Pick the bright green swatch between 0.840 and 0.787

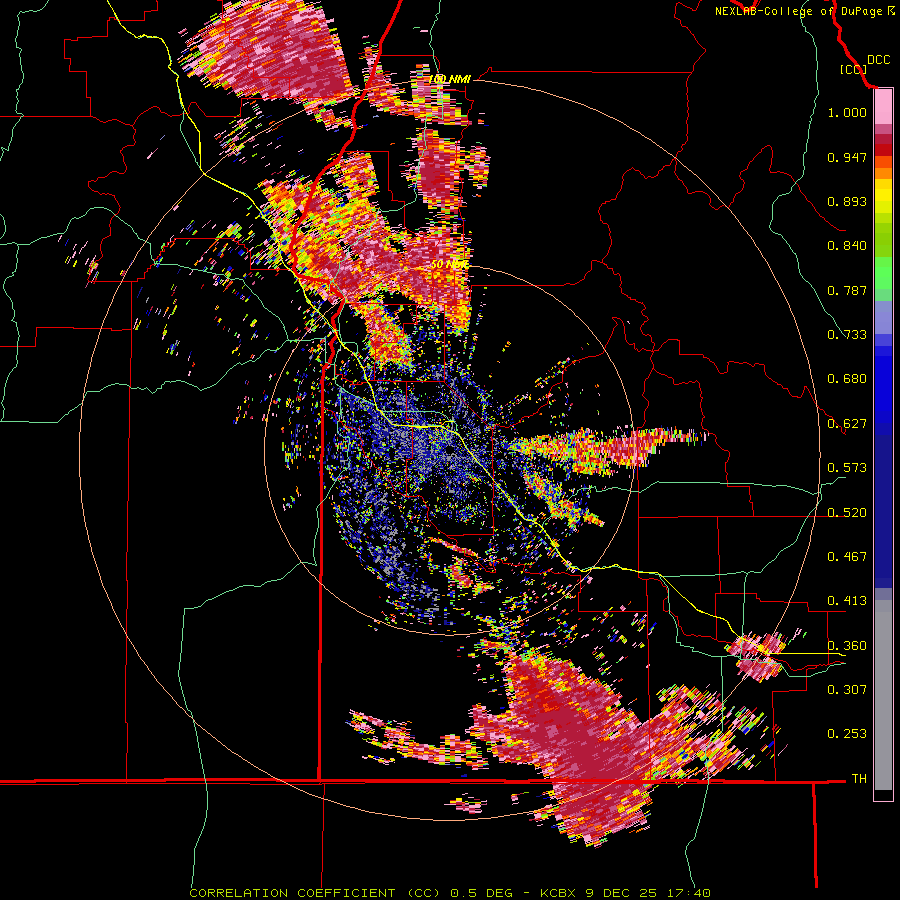click(883, 273)
